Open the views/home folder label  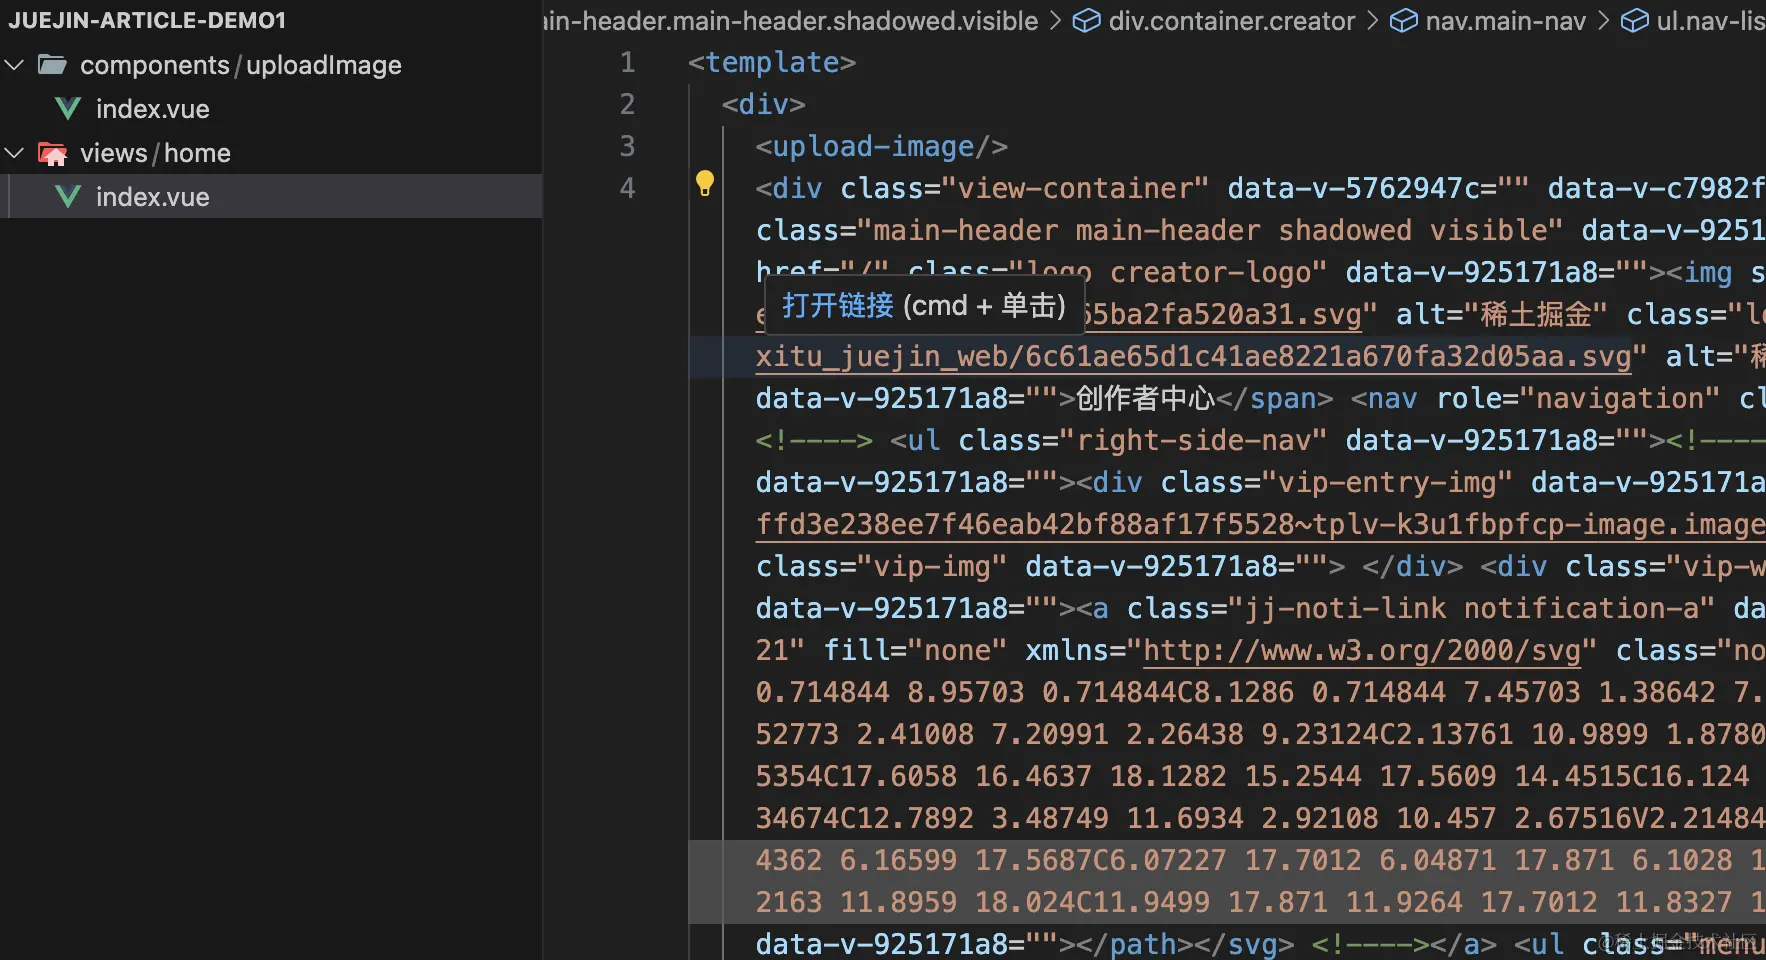(x=155, y=153)
